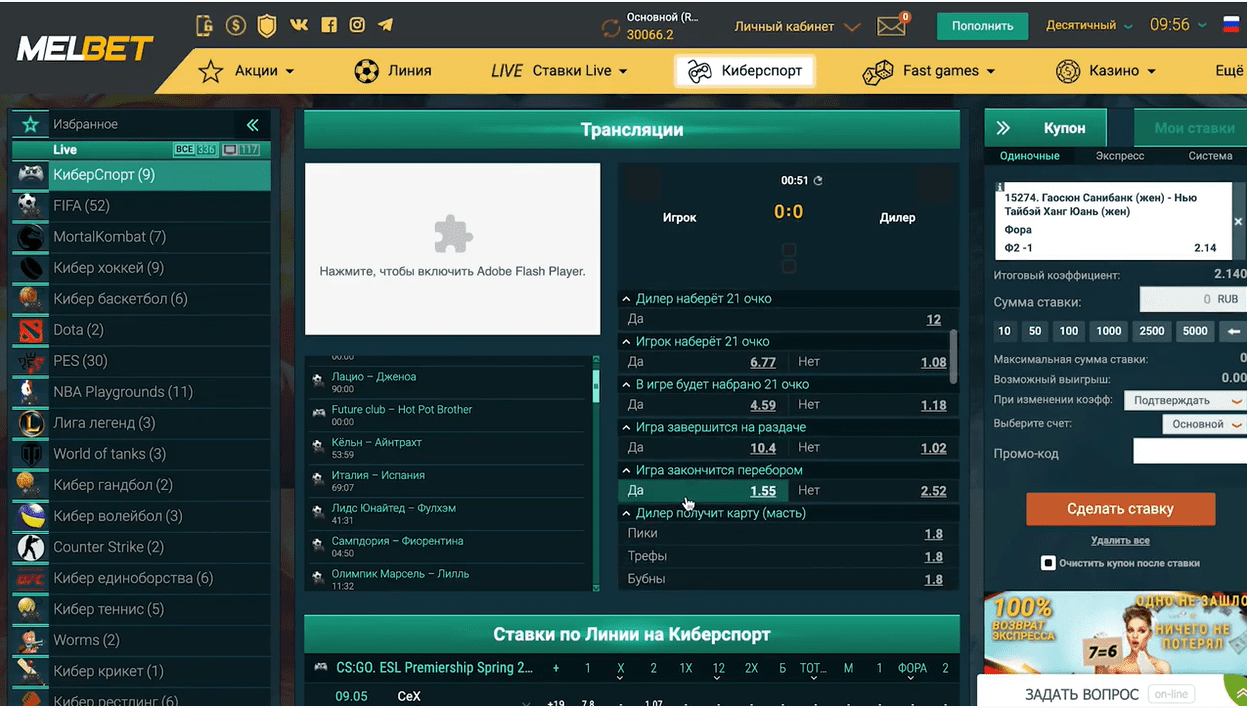Select Кибер хоккей (9) category
Screen dimensions: 1247x708
point(141,268)
